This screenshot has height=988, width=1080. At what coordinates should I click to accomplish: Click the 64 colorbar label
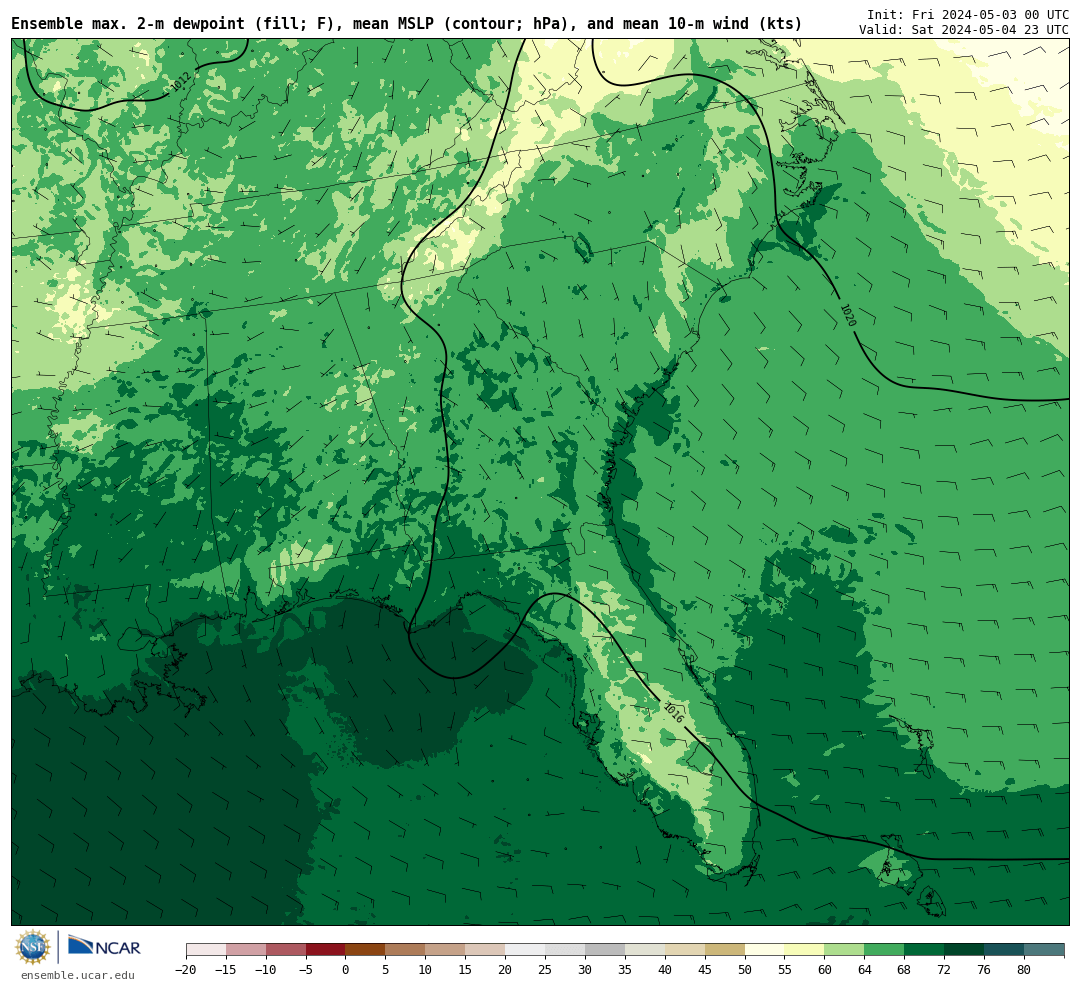pos(864,970)
